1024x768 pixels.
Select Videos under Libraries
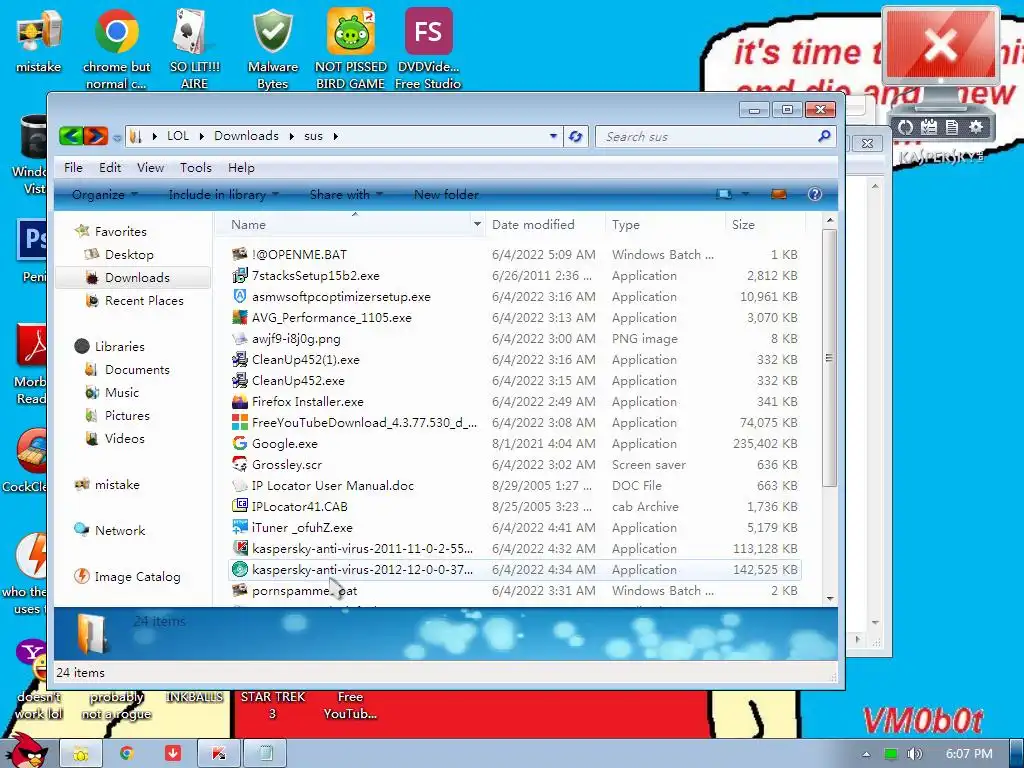124,438
